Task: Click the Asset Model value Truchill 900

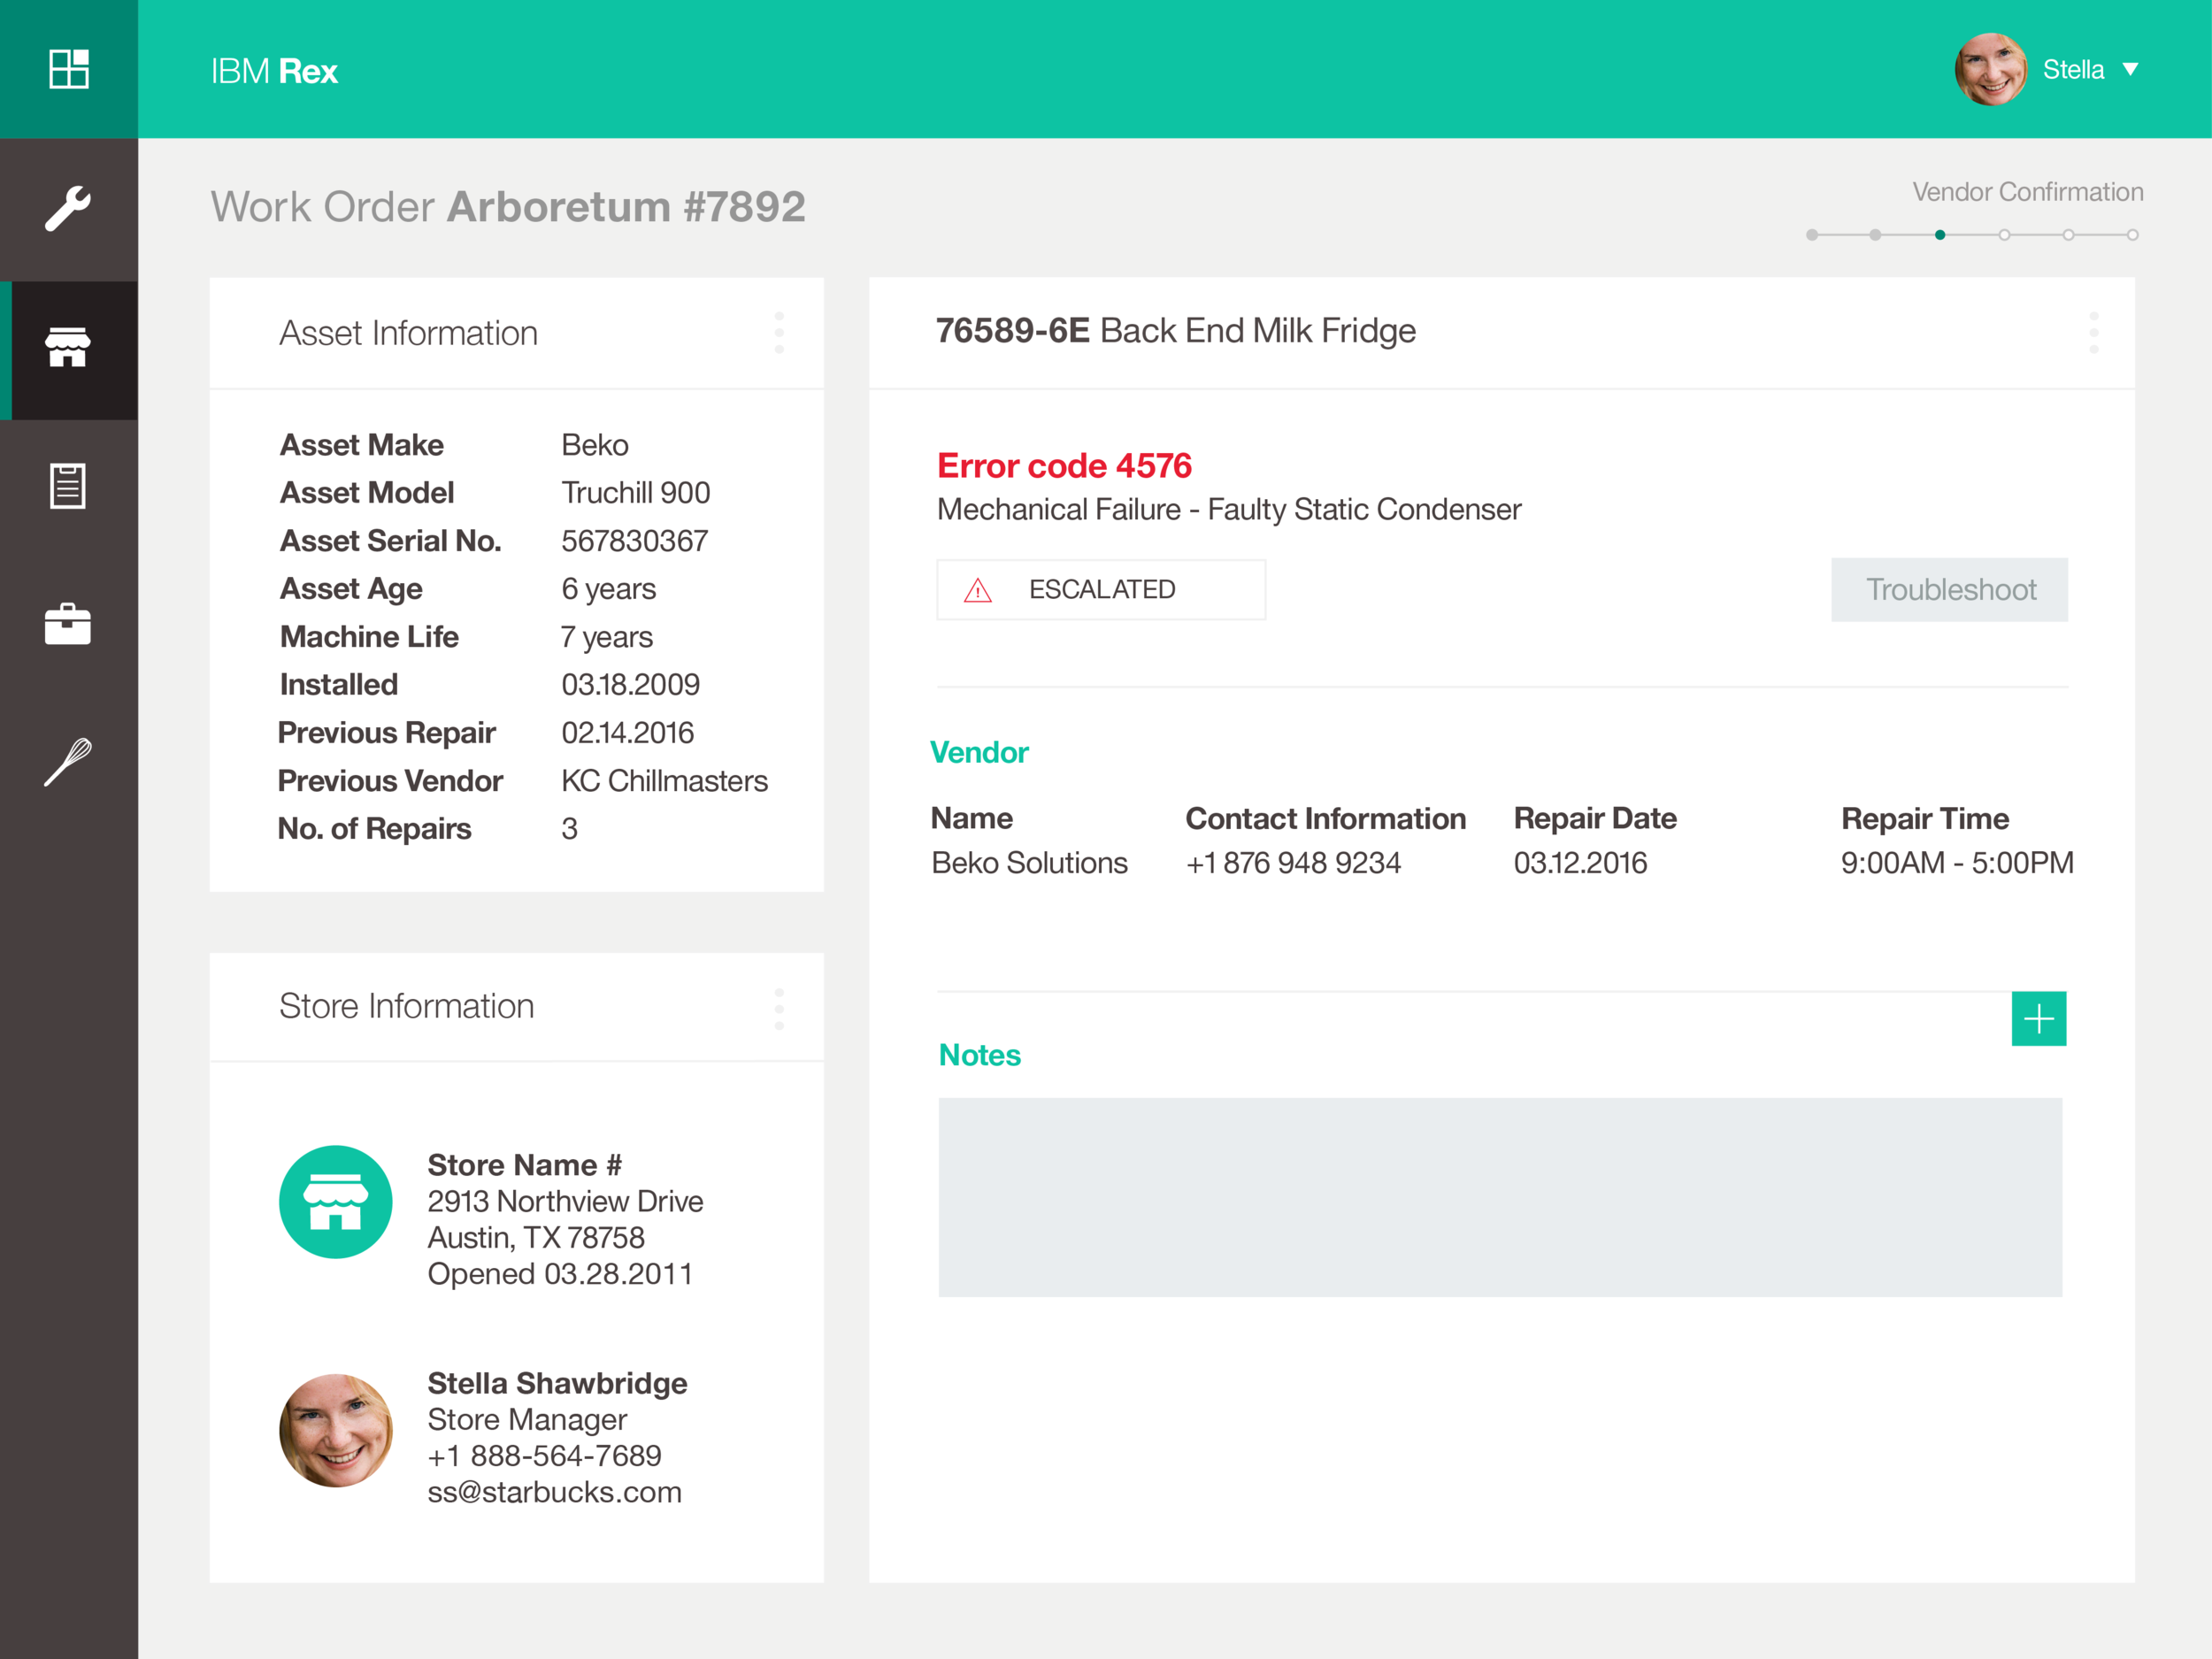Action: click(x=636, y=493)
